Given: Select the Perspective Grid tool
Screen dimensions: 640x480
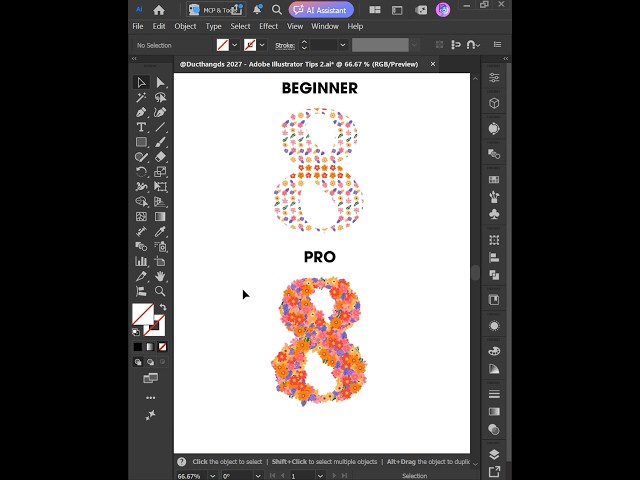Looking at the screenshot, I should point(160,202).
